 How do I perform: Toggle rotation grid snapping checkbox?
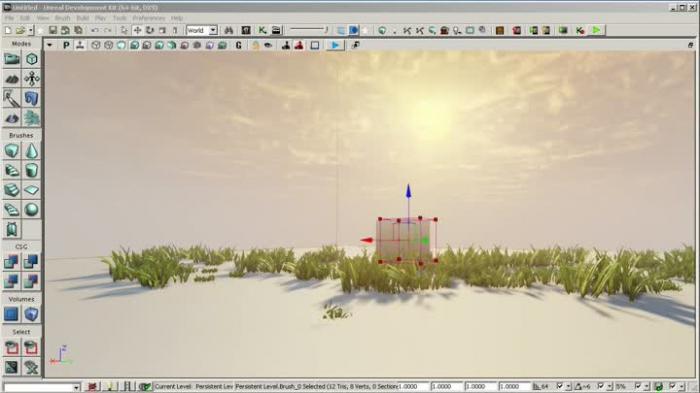(600, 386)
